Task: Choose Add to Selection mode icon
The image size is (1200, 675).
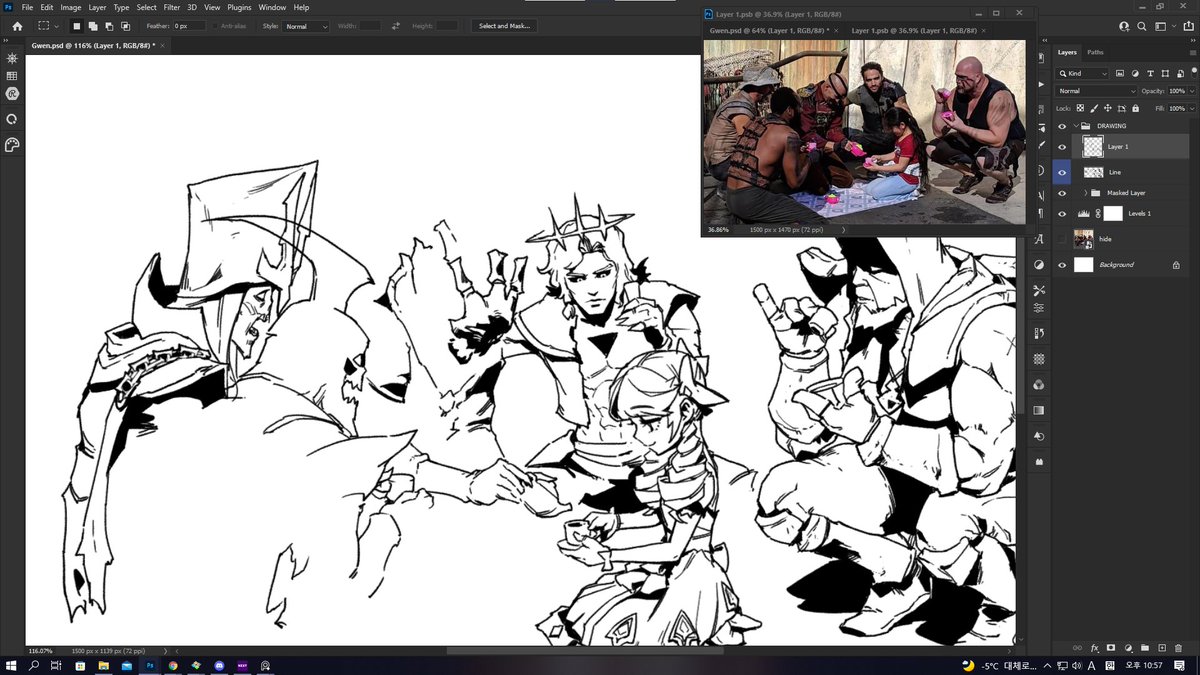Action: (x=92, y=26)
